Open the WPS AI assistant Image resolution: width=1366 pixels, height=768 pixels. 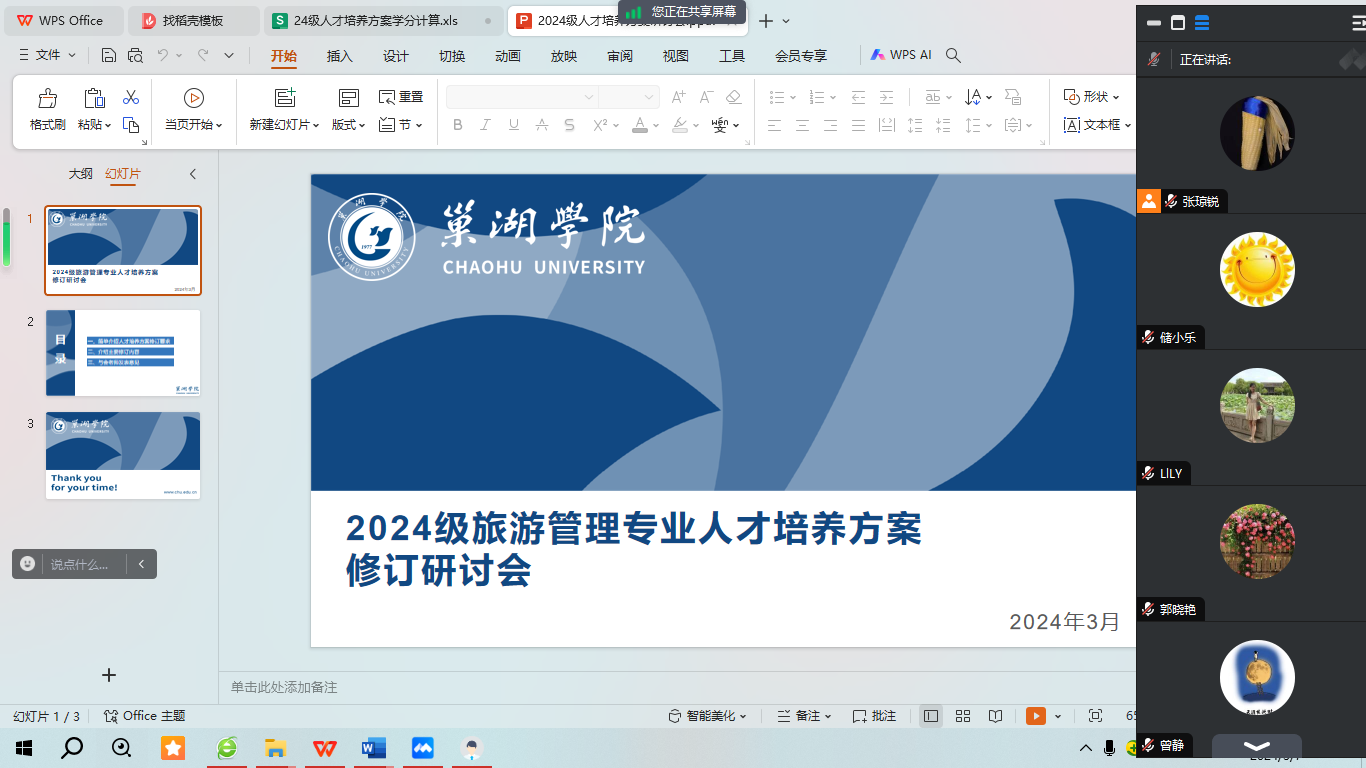(901, 55)
